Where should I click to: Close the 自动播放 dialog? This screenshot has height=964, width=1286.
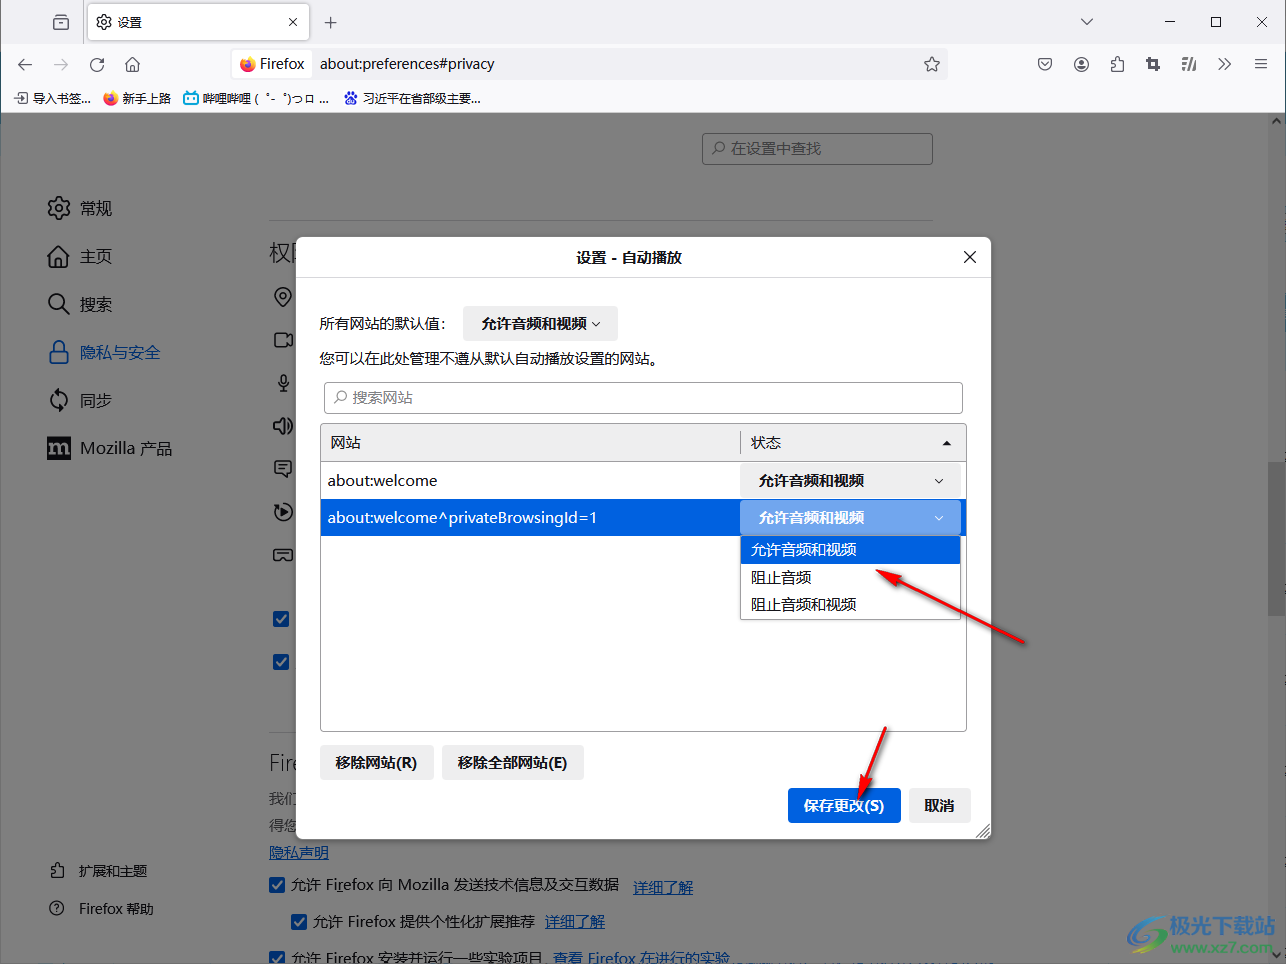point(970,257)
